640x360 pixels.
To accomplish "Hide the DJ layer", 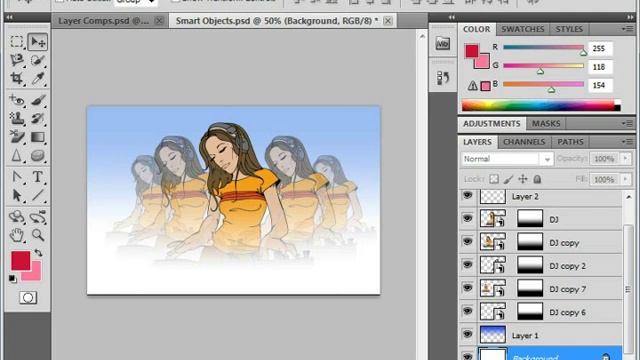I will click(467, 218).
